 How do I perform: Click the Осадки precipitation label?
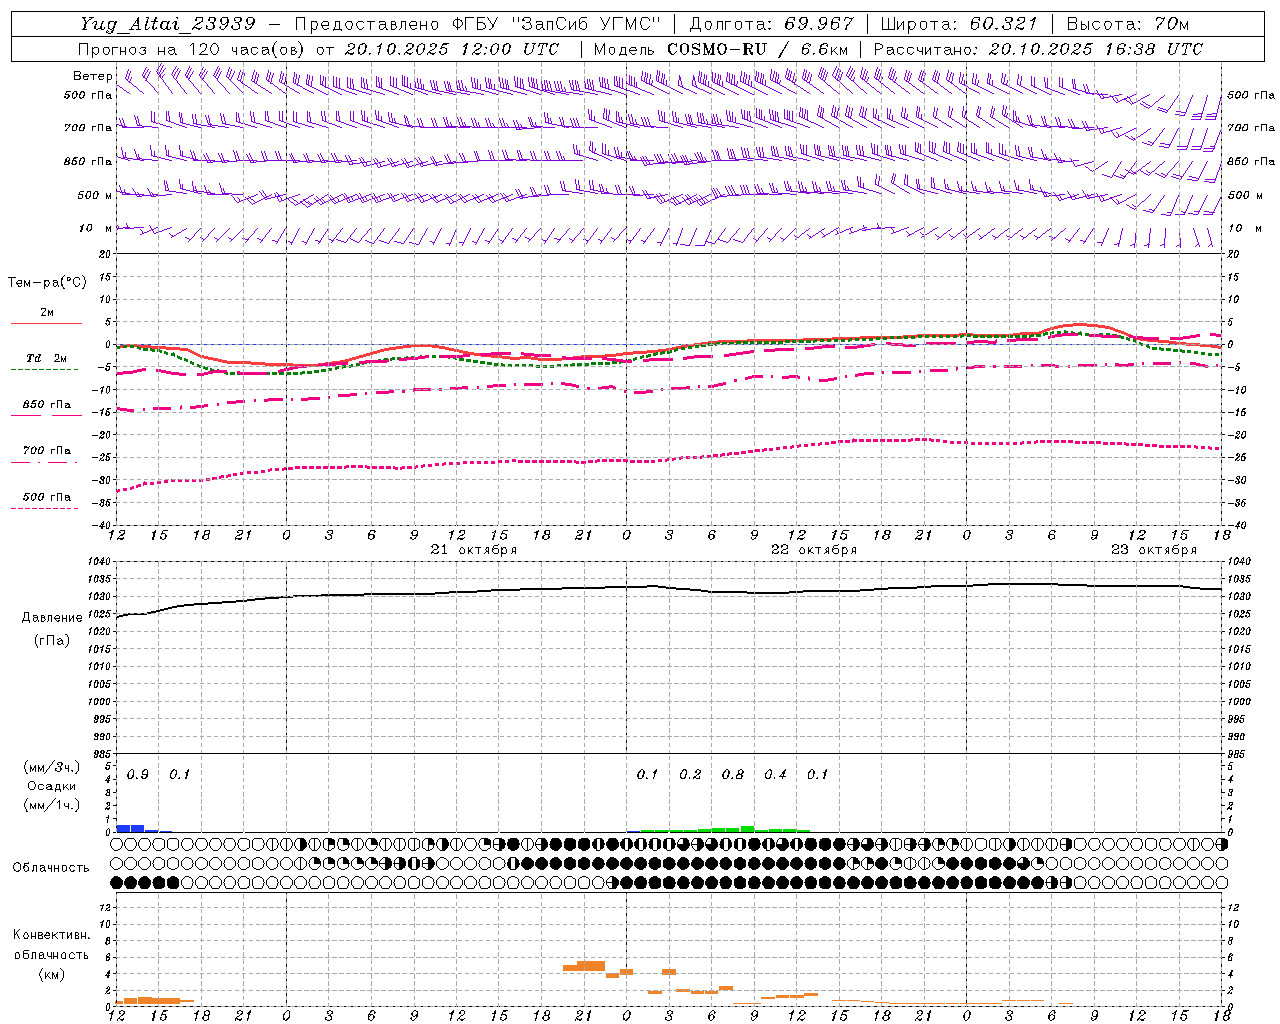coord(52,786)
